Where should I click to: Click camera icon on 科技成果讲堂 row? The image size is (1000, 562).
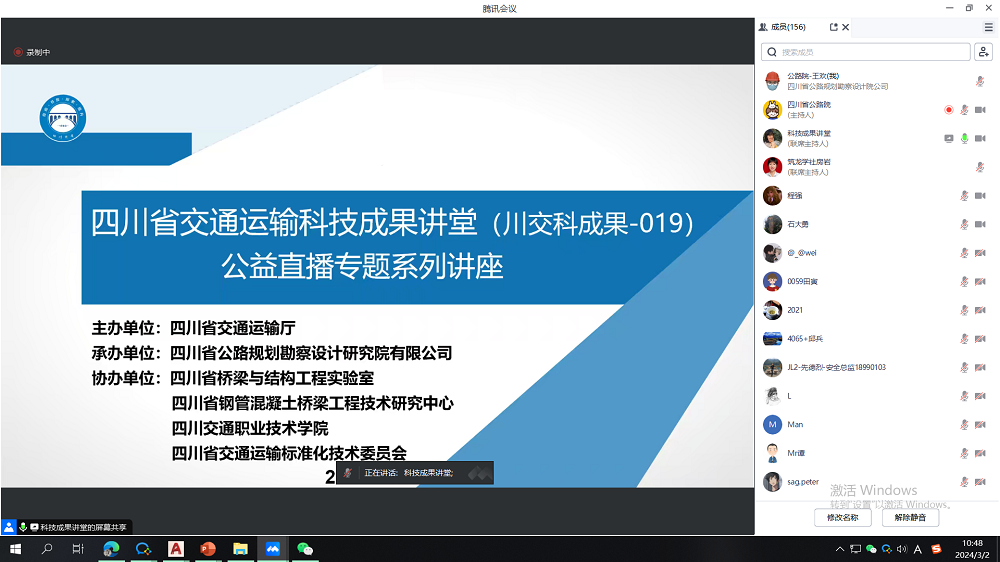tap(980, 138)
